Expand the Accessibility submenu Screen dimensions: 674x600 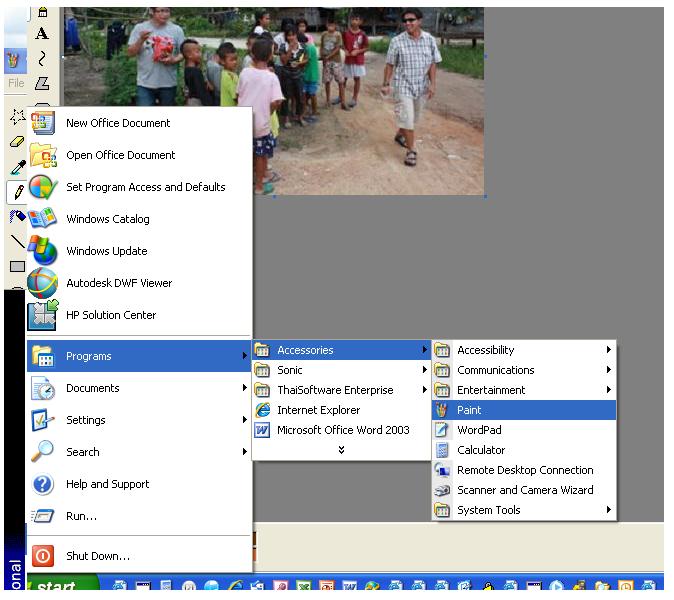[485, 350]
